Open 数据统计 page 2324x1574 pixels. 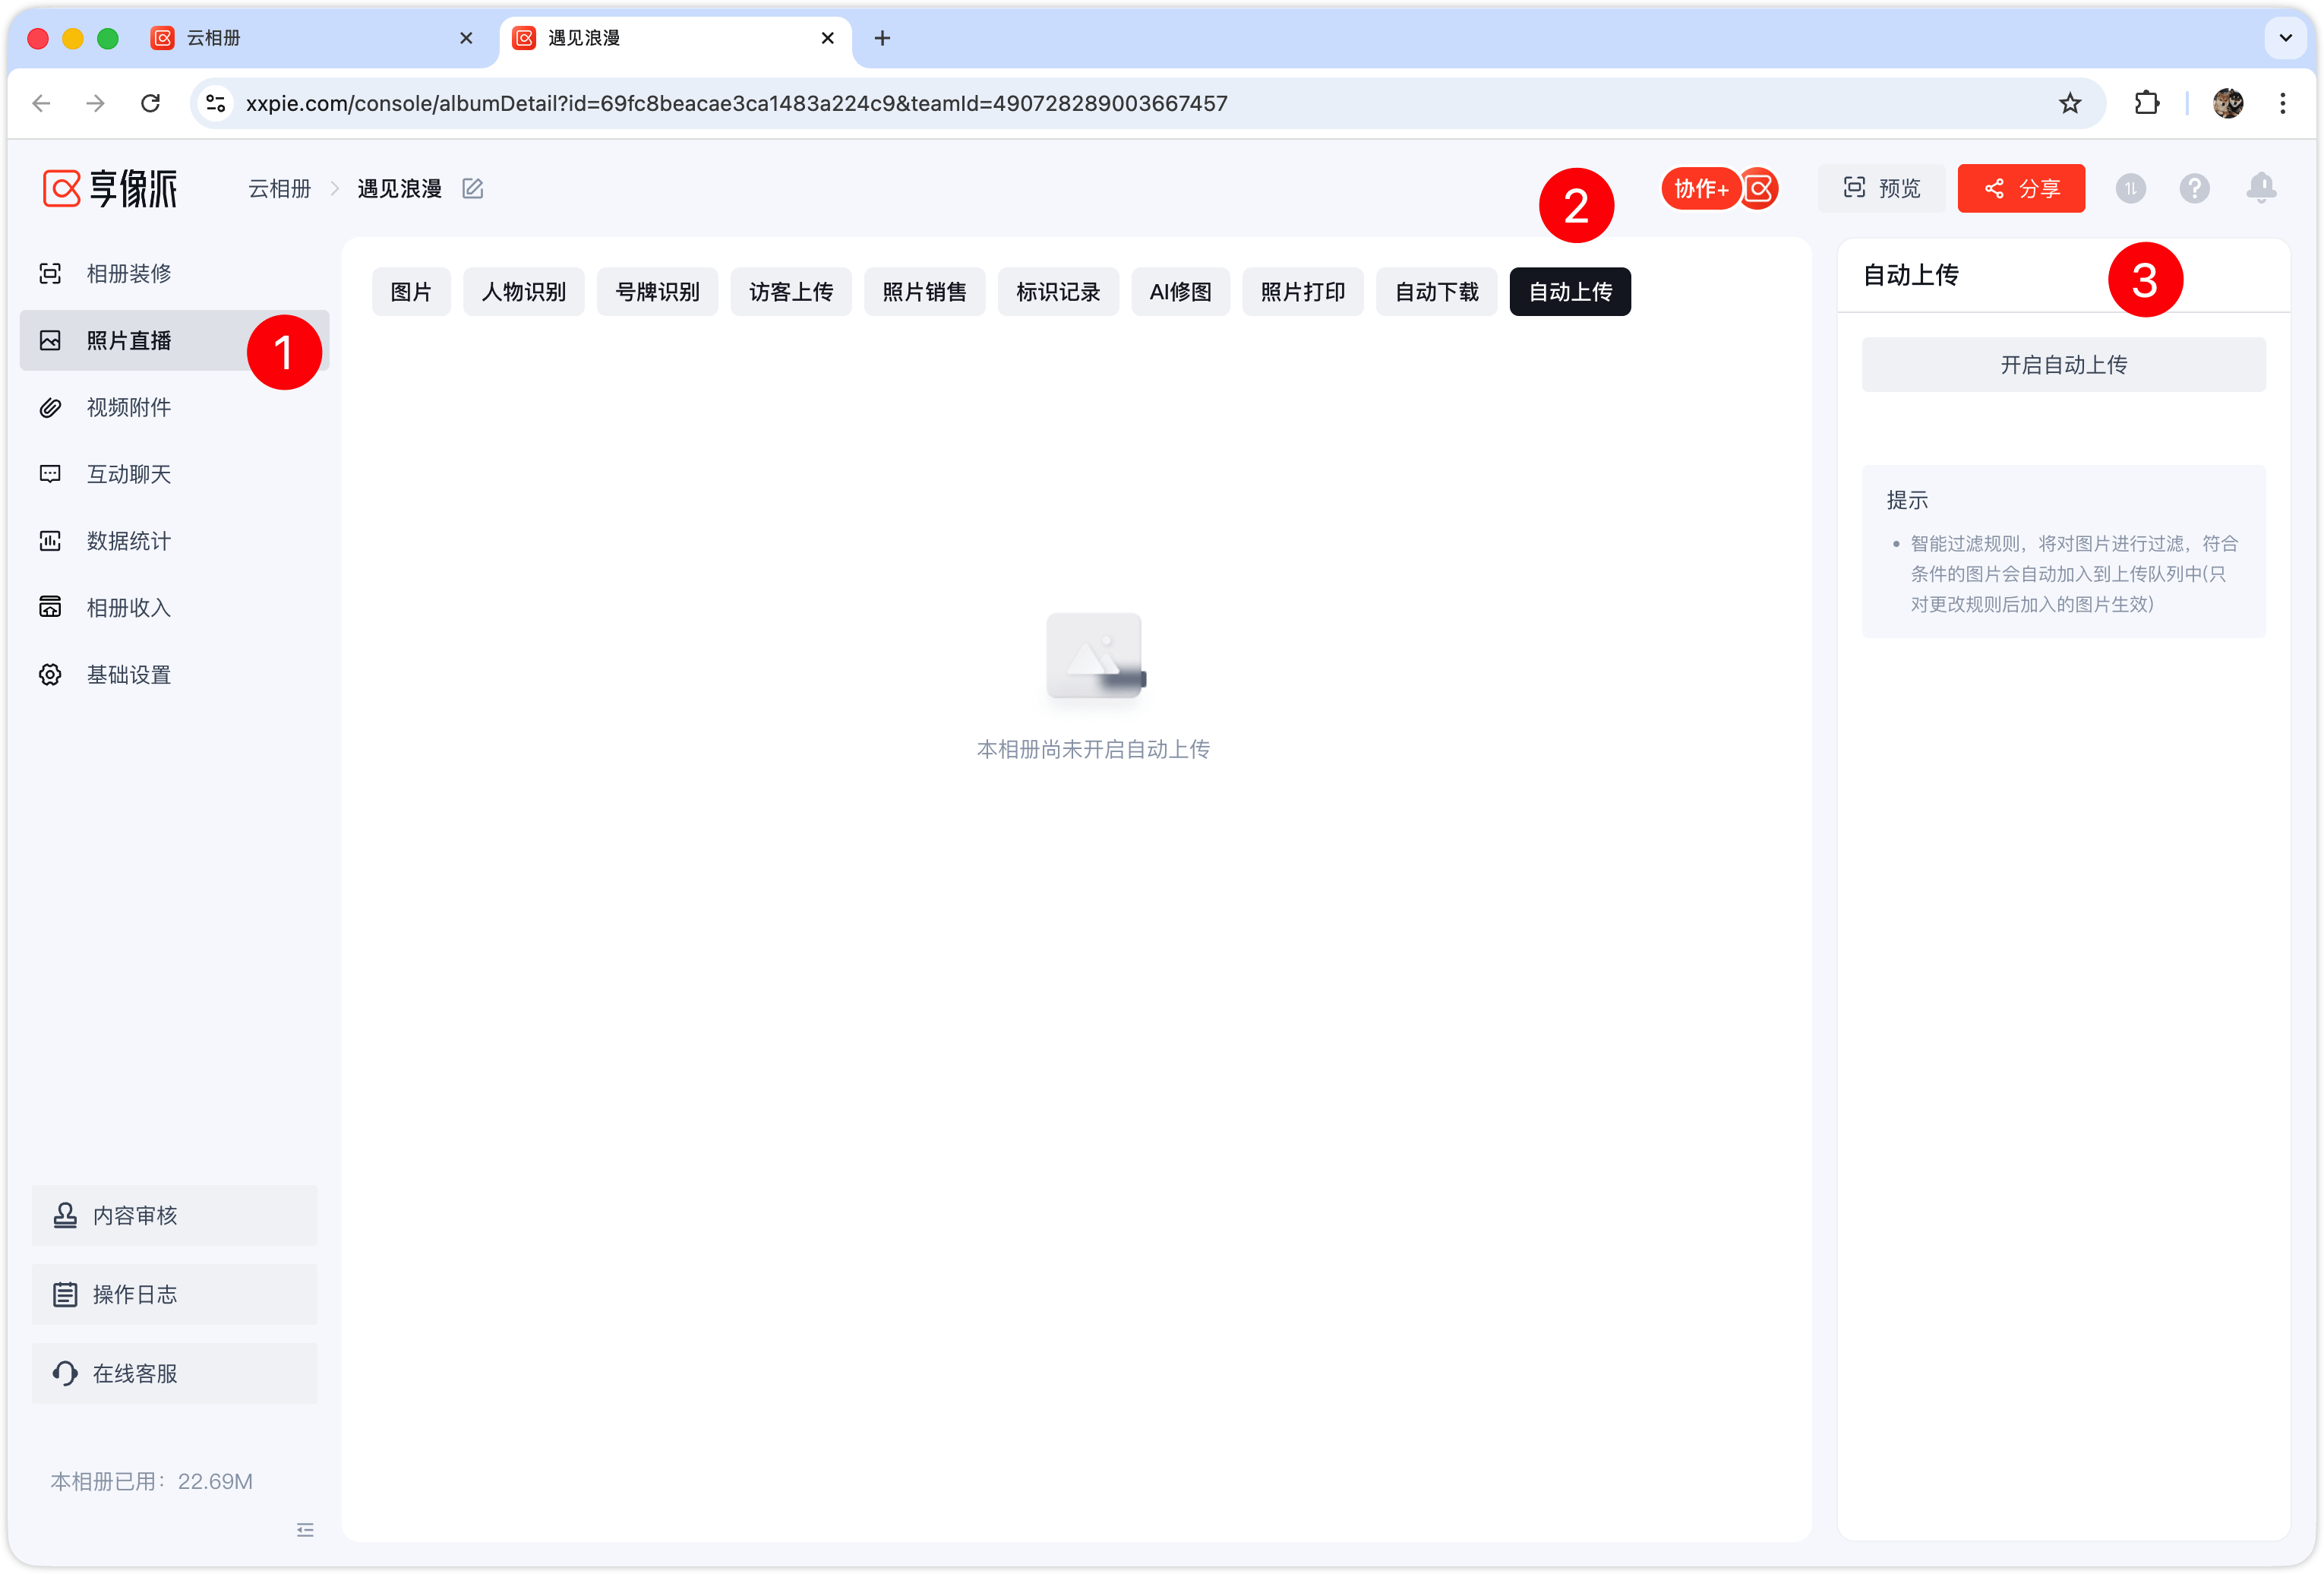[x=174, y=541]
